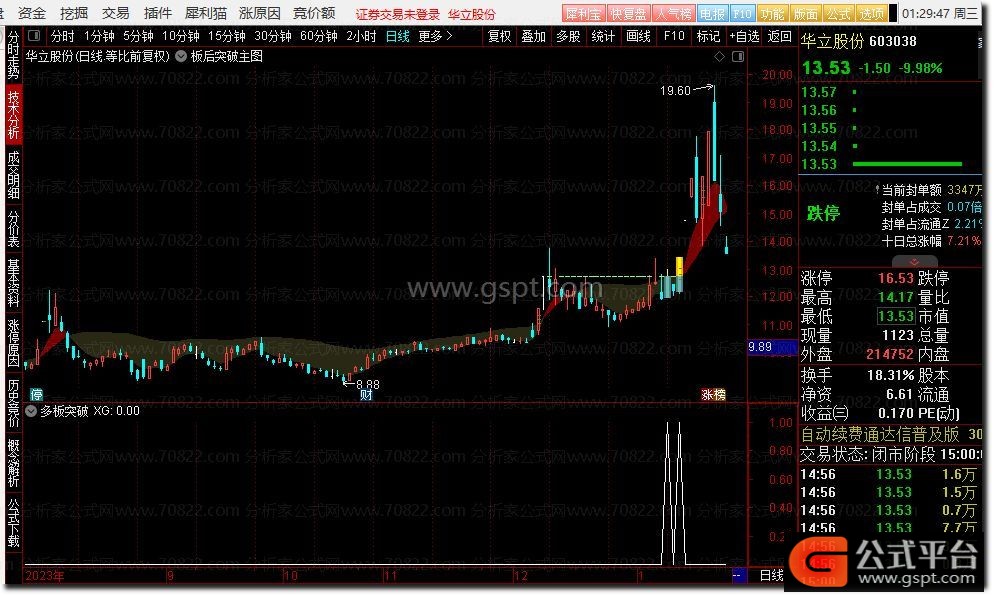This screenshot has height=595, width=994.
Task: Open the 概念解析 sidebar tab
Action: pos(13,463)
